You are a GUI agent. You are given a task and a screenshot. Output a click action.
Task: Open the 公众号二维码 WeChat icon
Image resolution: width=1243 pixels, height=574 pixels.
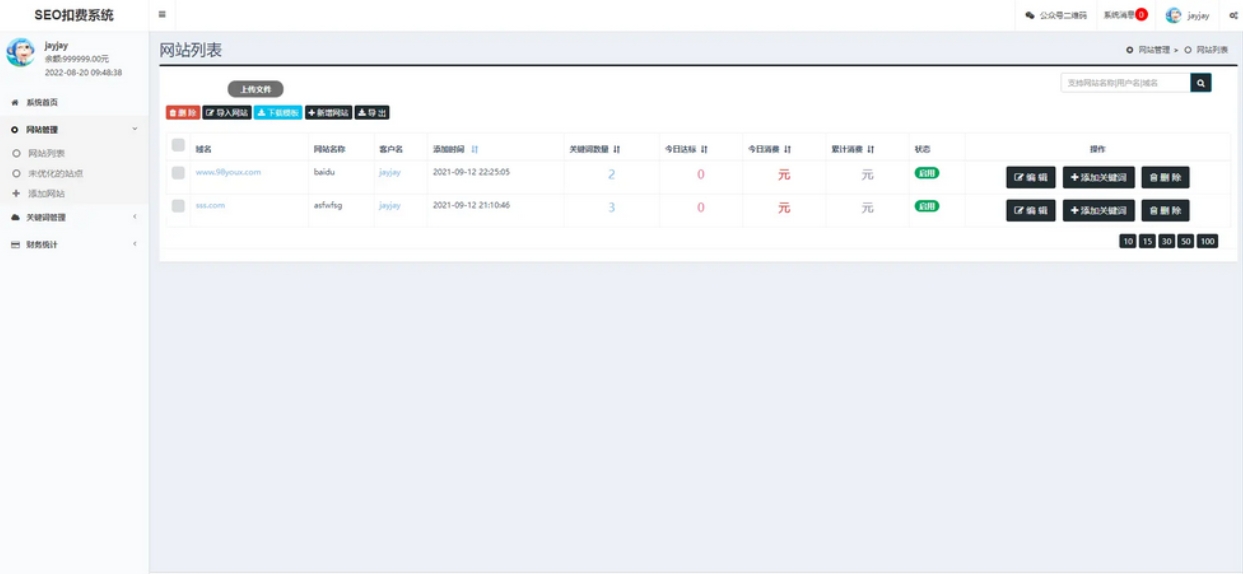coord(1030,16)
